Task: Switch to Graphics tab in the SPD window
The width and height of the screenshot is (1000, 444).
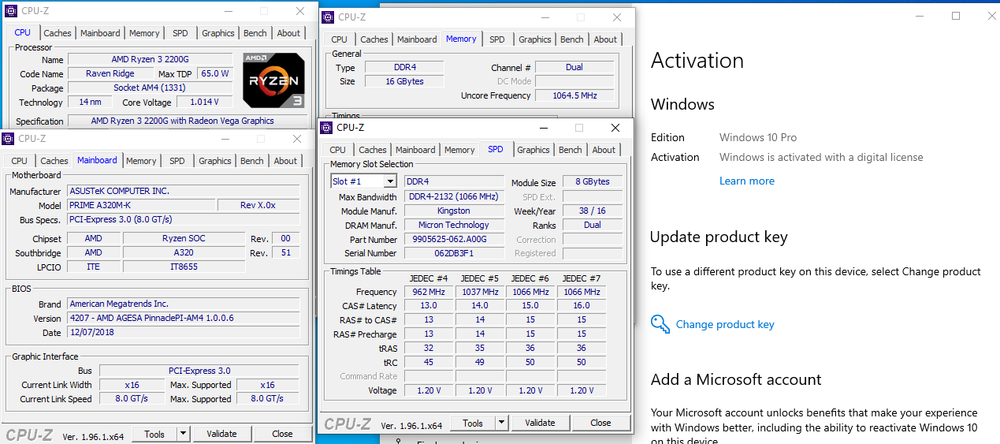Action: click(533, 150)
